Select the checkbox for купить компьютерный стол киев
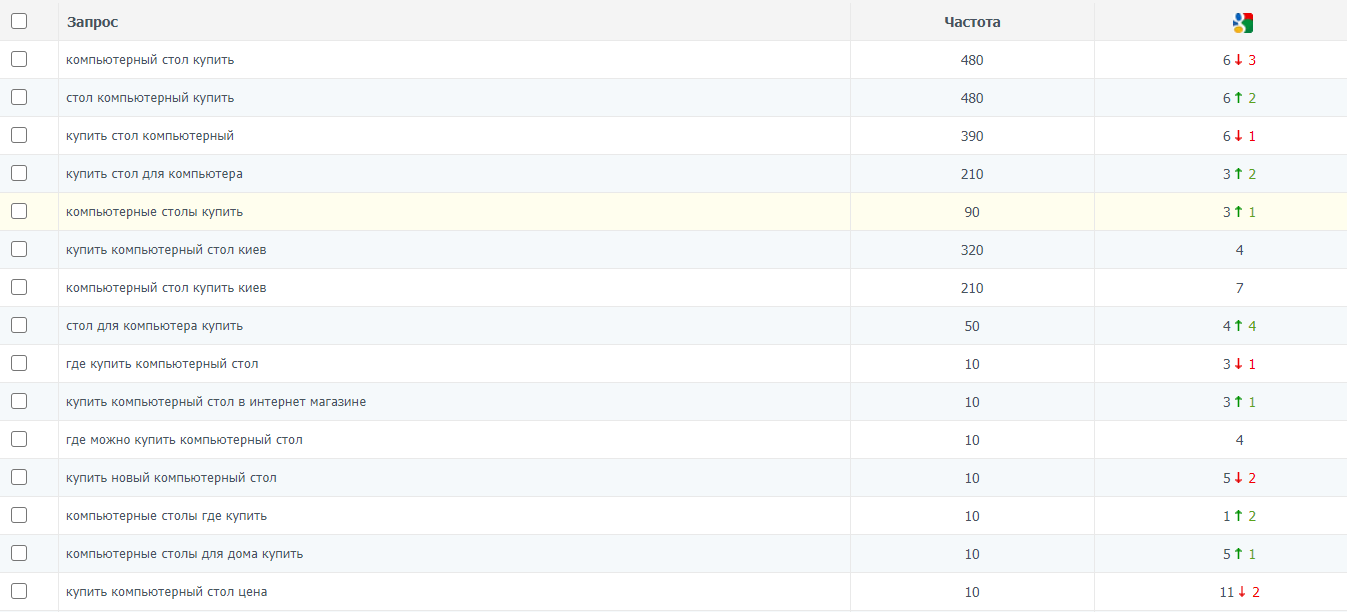 (19, 249)
